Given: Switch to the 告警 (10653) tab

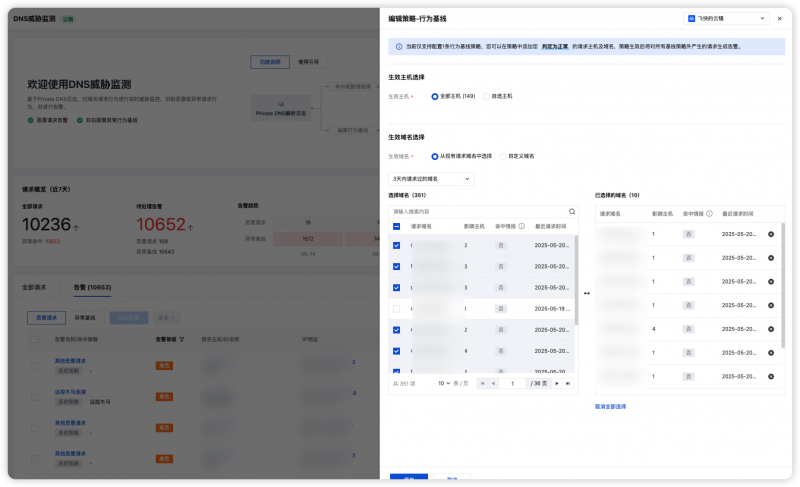Looking at the screenshot, I should (92, 287).
